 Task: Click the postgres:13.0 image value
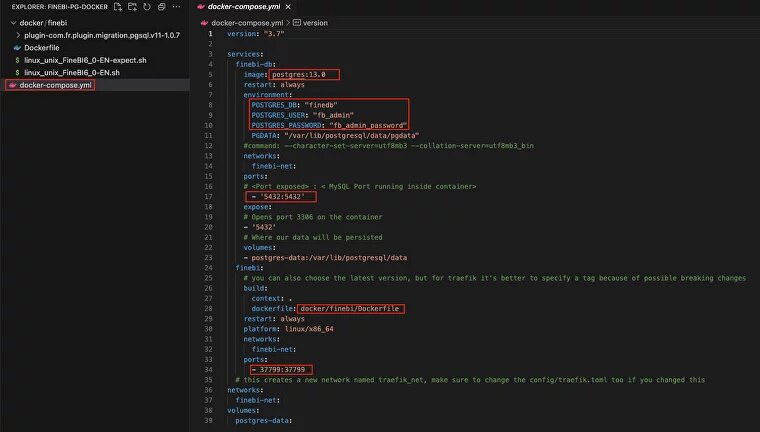tap(299, 75)
